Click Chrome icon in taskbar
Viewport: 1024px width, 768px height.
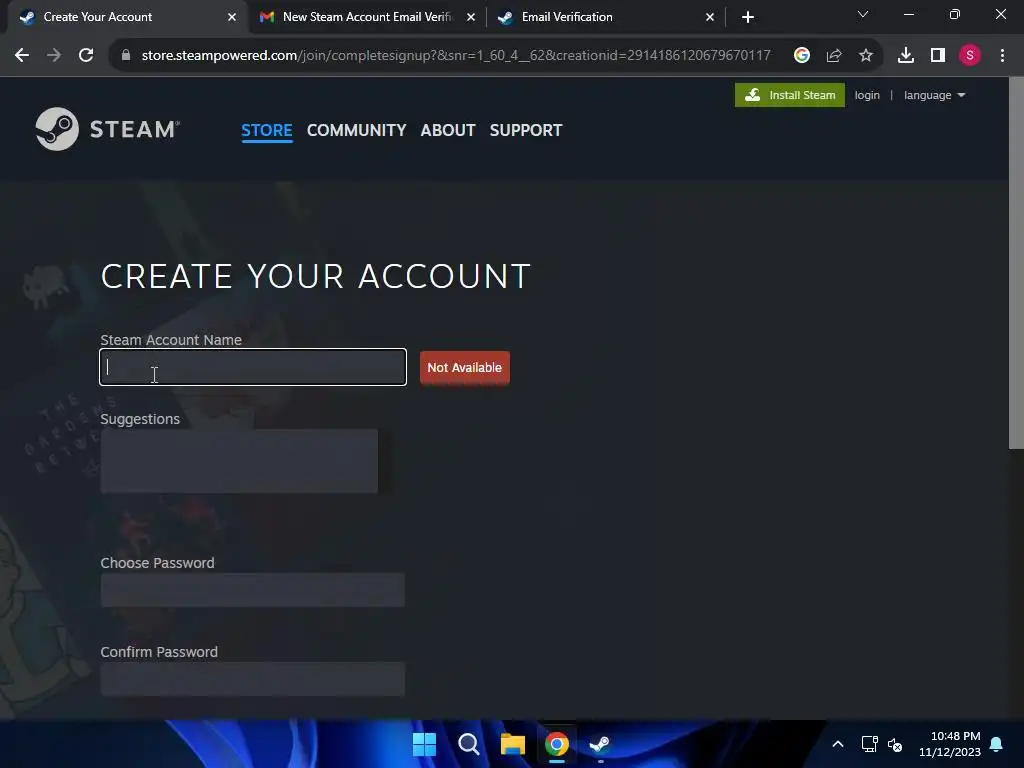coord(556,744)
